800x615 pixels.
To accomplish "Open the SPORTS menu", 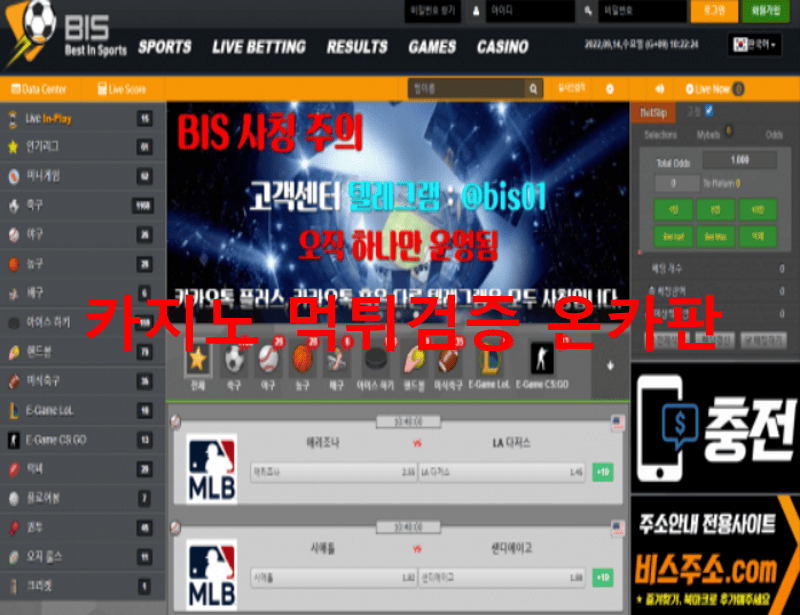I will click(165, 47).
